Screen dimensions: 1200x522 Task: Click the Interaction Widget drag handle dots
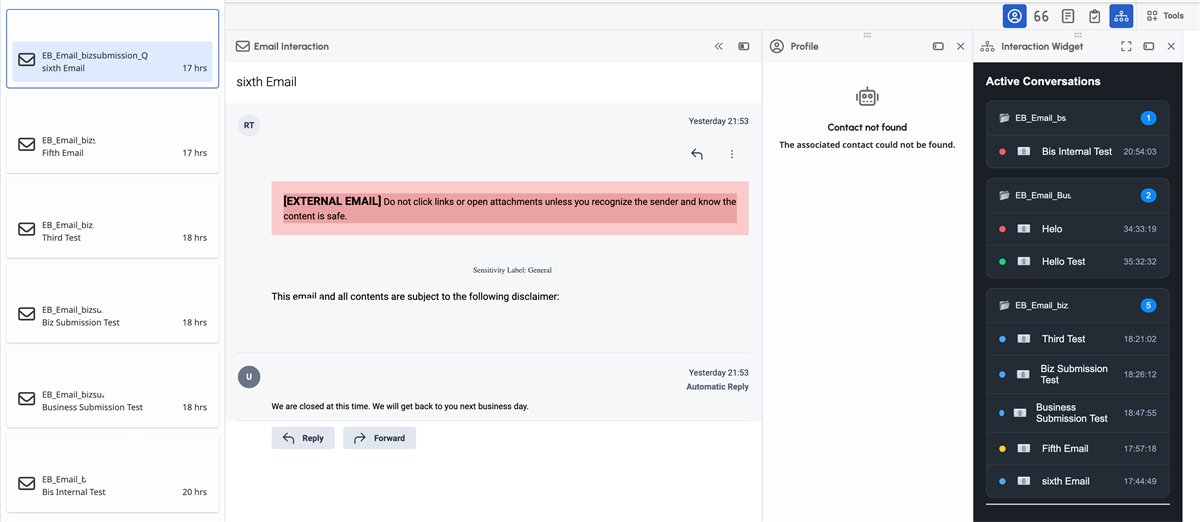click(1077, 35)
